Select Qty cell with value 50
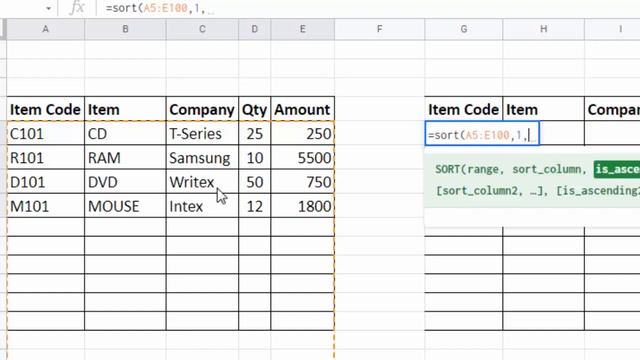The height and width of the screenshot is (360, 640). click(x=255, y=182)
